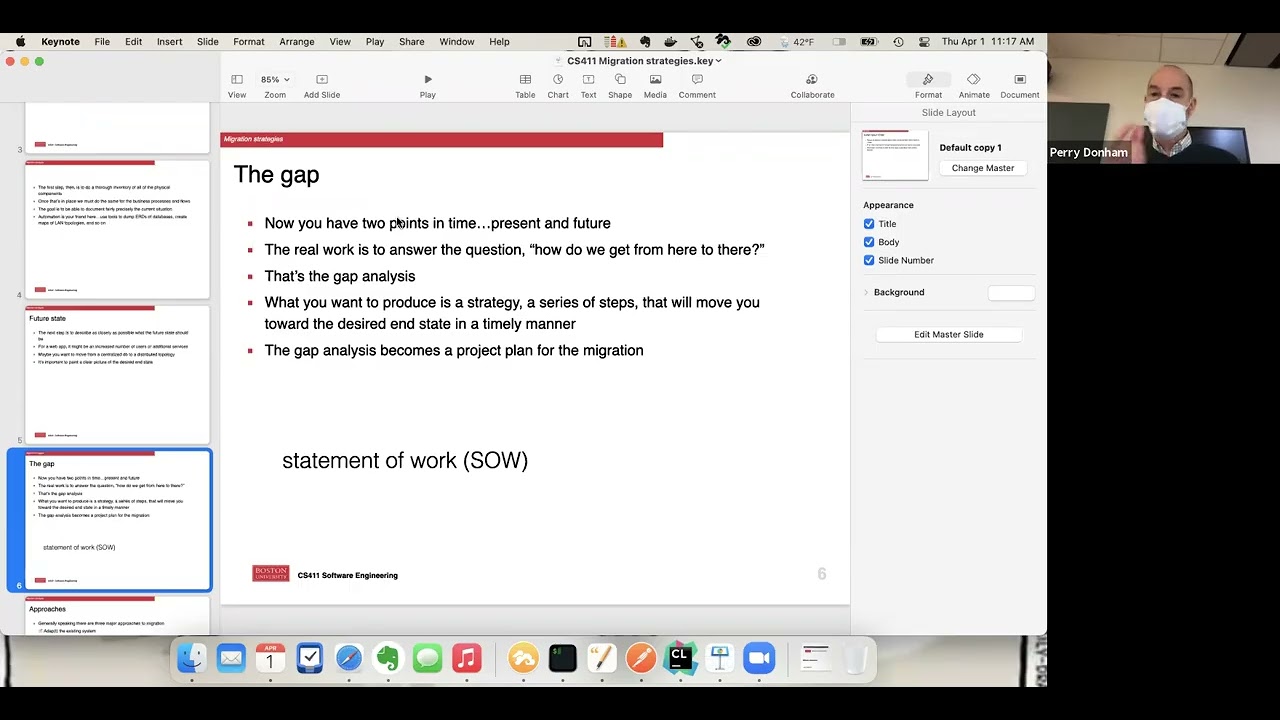Open the Help menu

pyautogui.click(x=499, y=42)
